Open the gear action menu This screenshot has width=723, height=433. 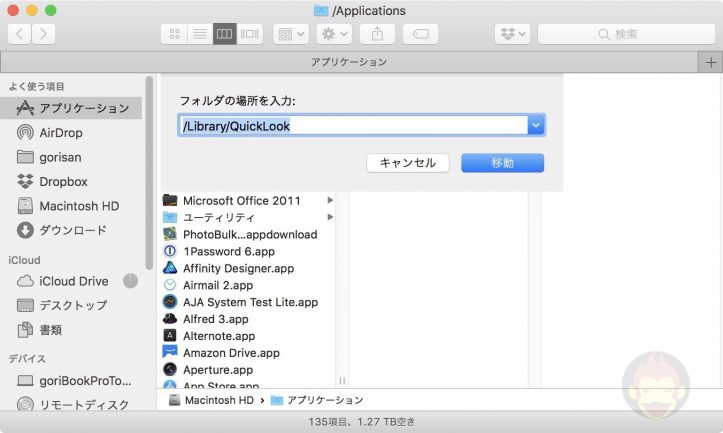pos(334,34)
